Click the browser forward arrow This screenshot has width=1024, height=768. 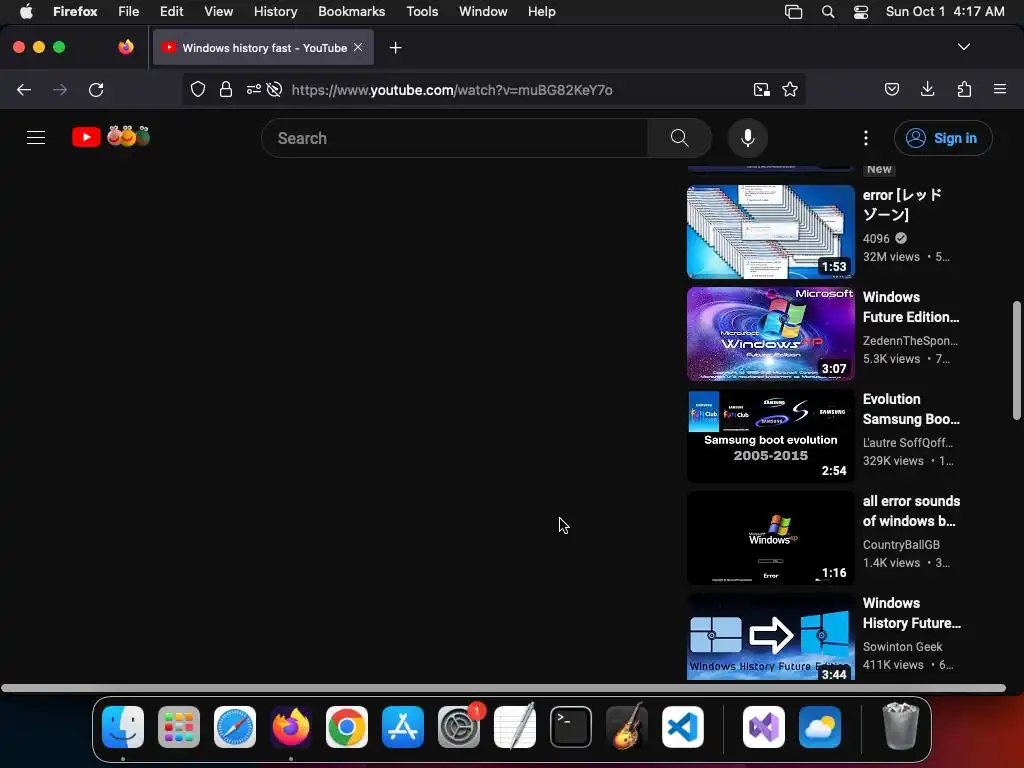pyautogui.click(x=60, y=89)
